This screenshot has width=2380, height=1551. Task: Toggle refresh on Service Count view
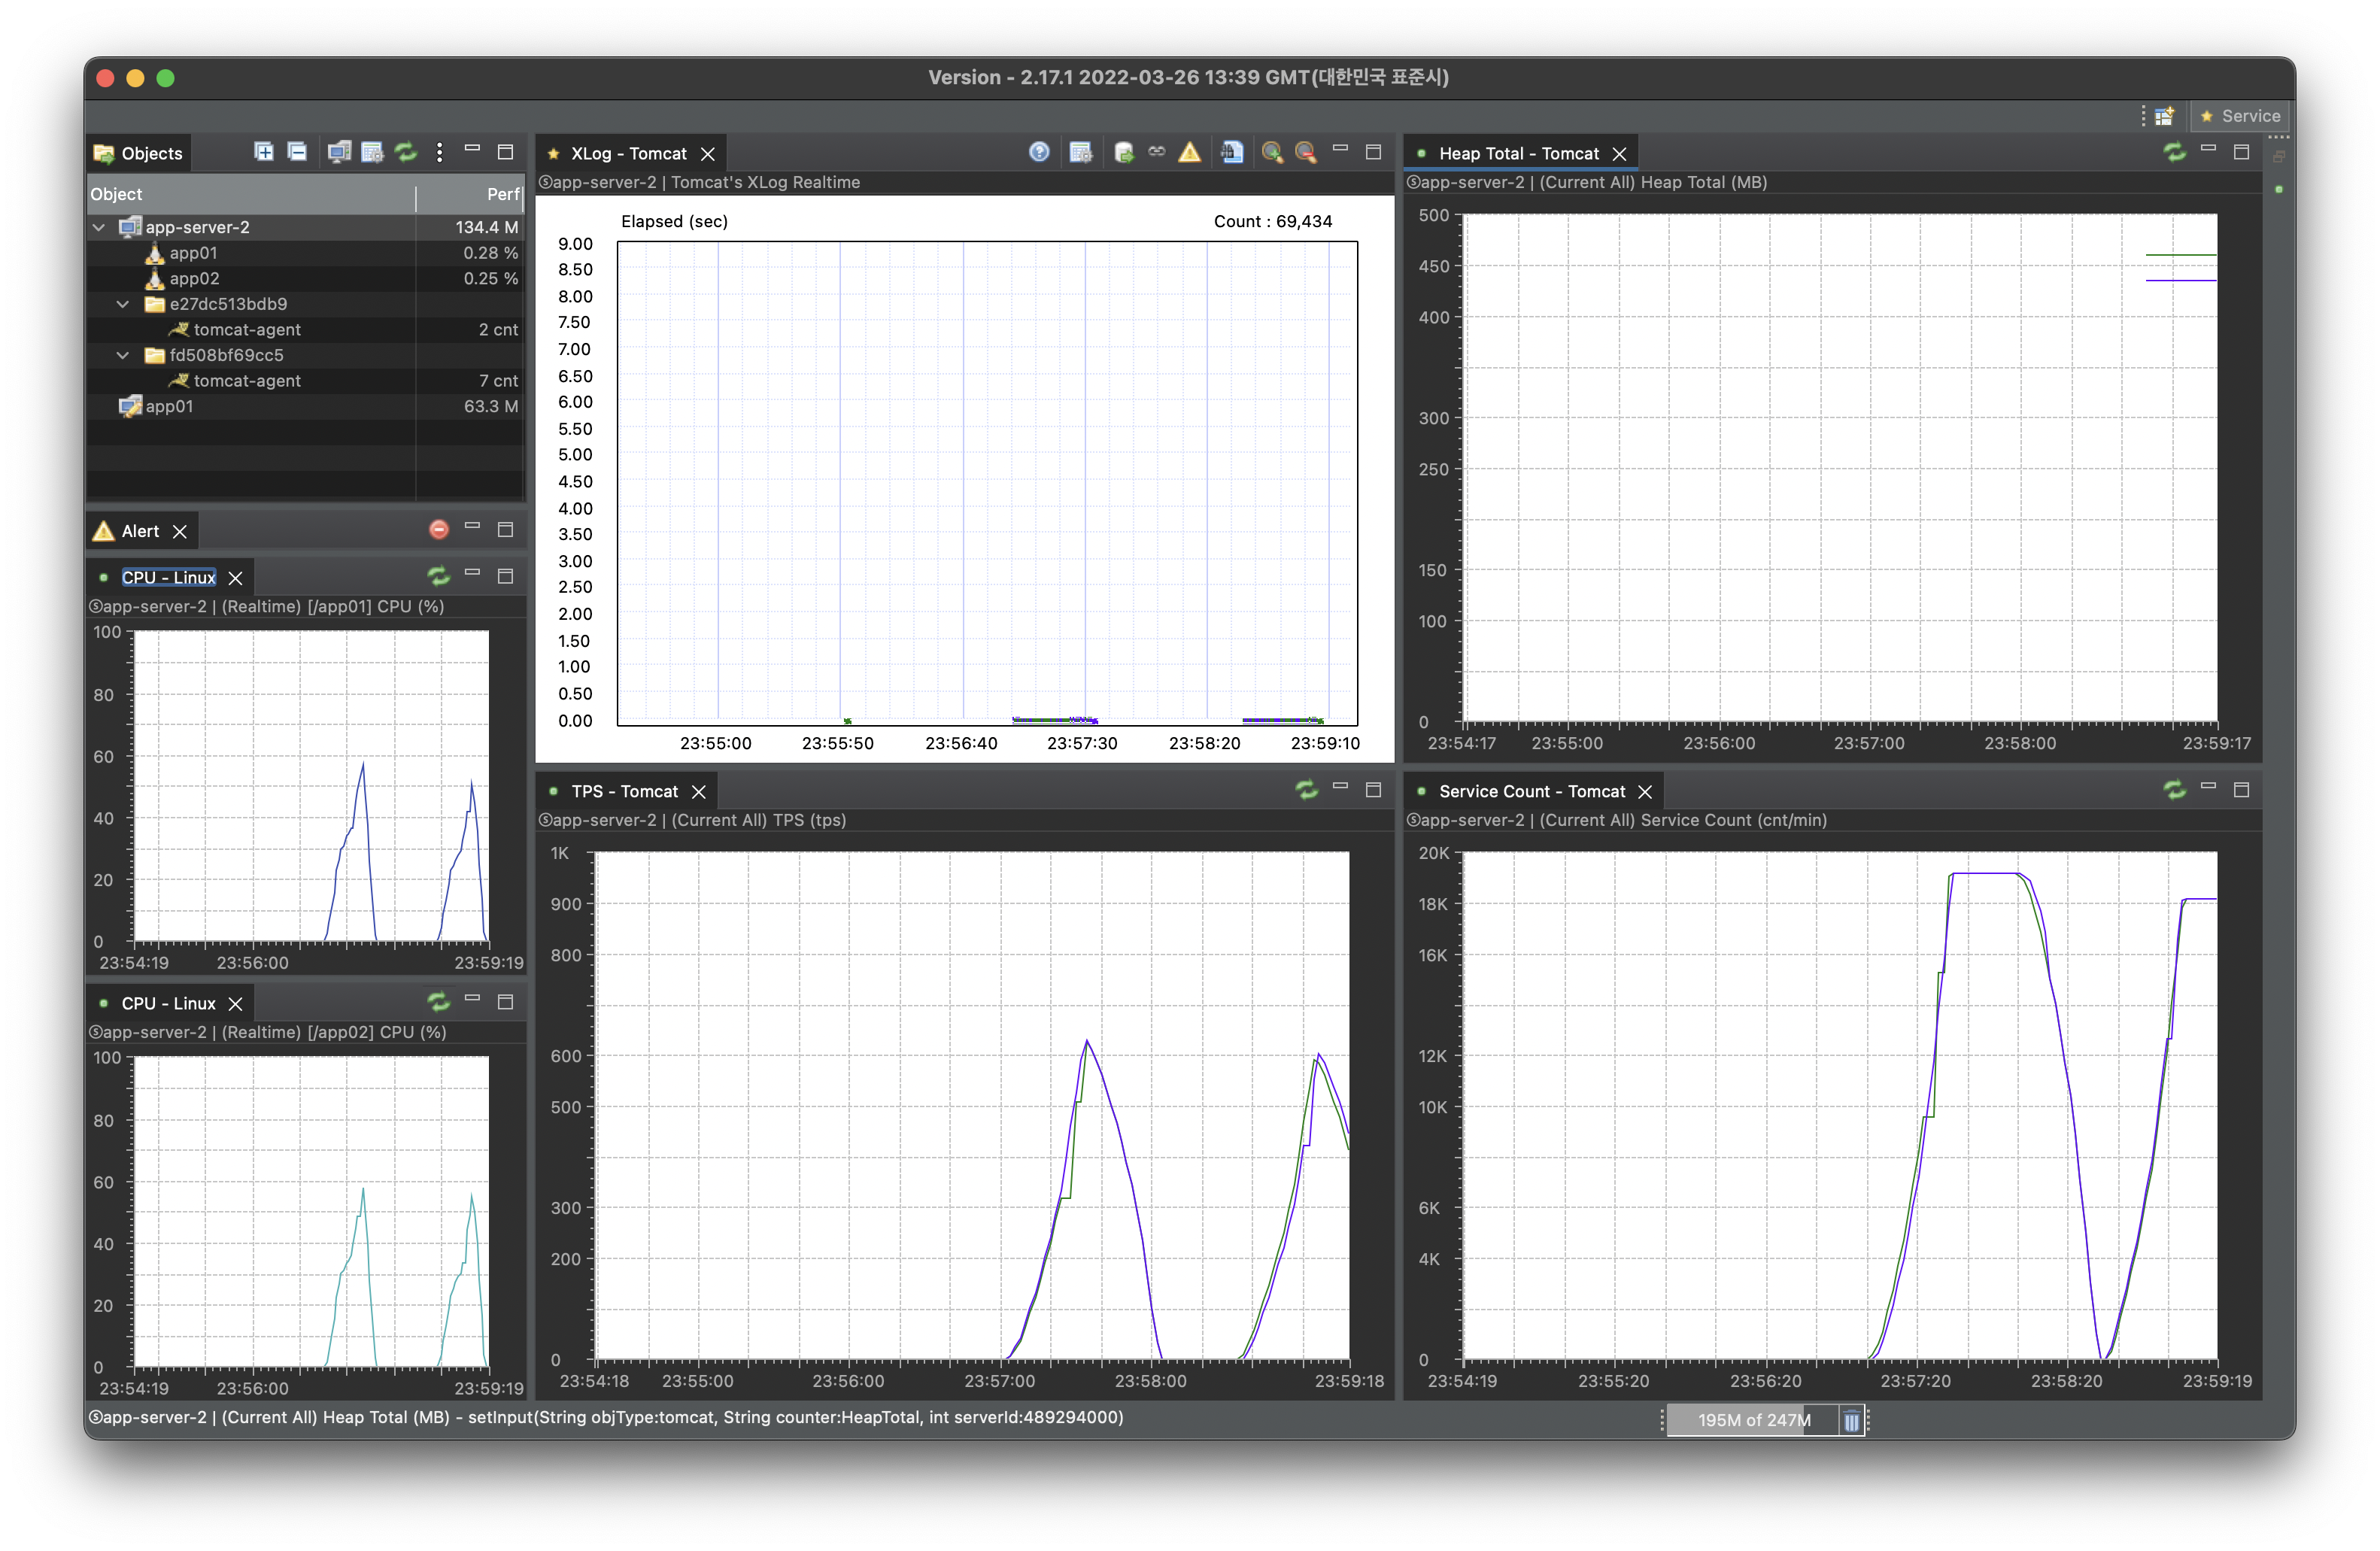coord(2174,790)
